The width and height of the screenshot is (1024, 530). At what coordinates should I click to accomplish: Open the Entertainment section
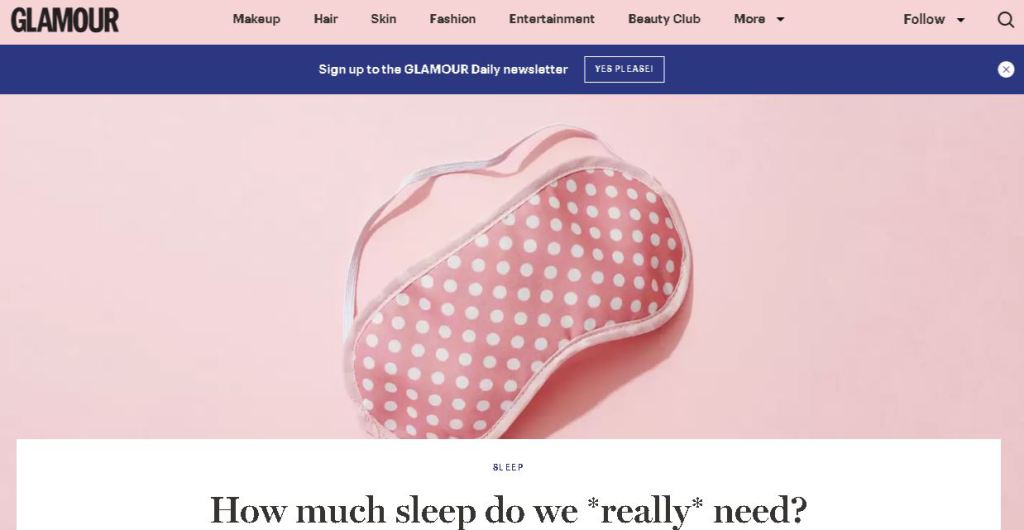point(552,19)
